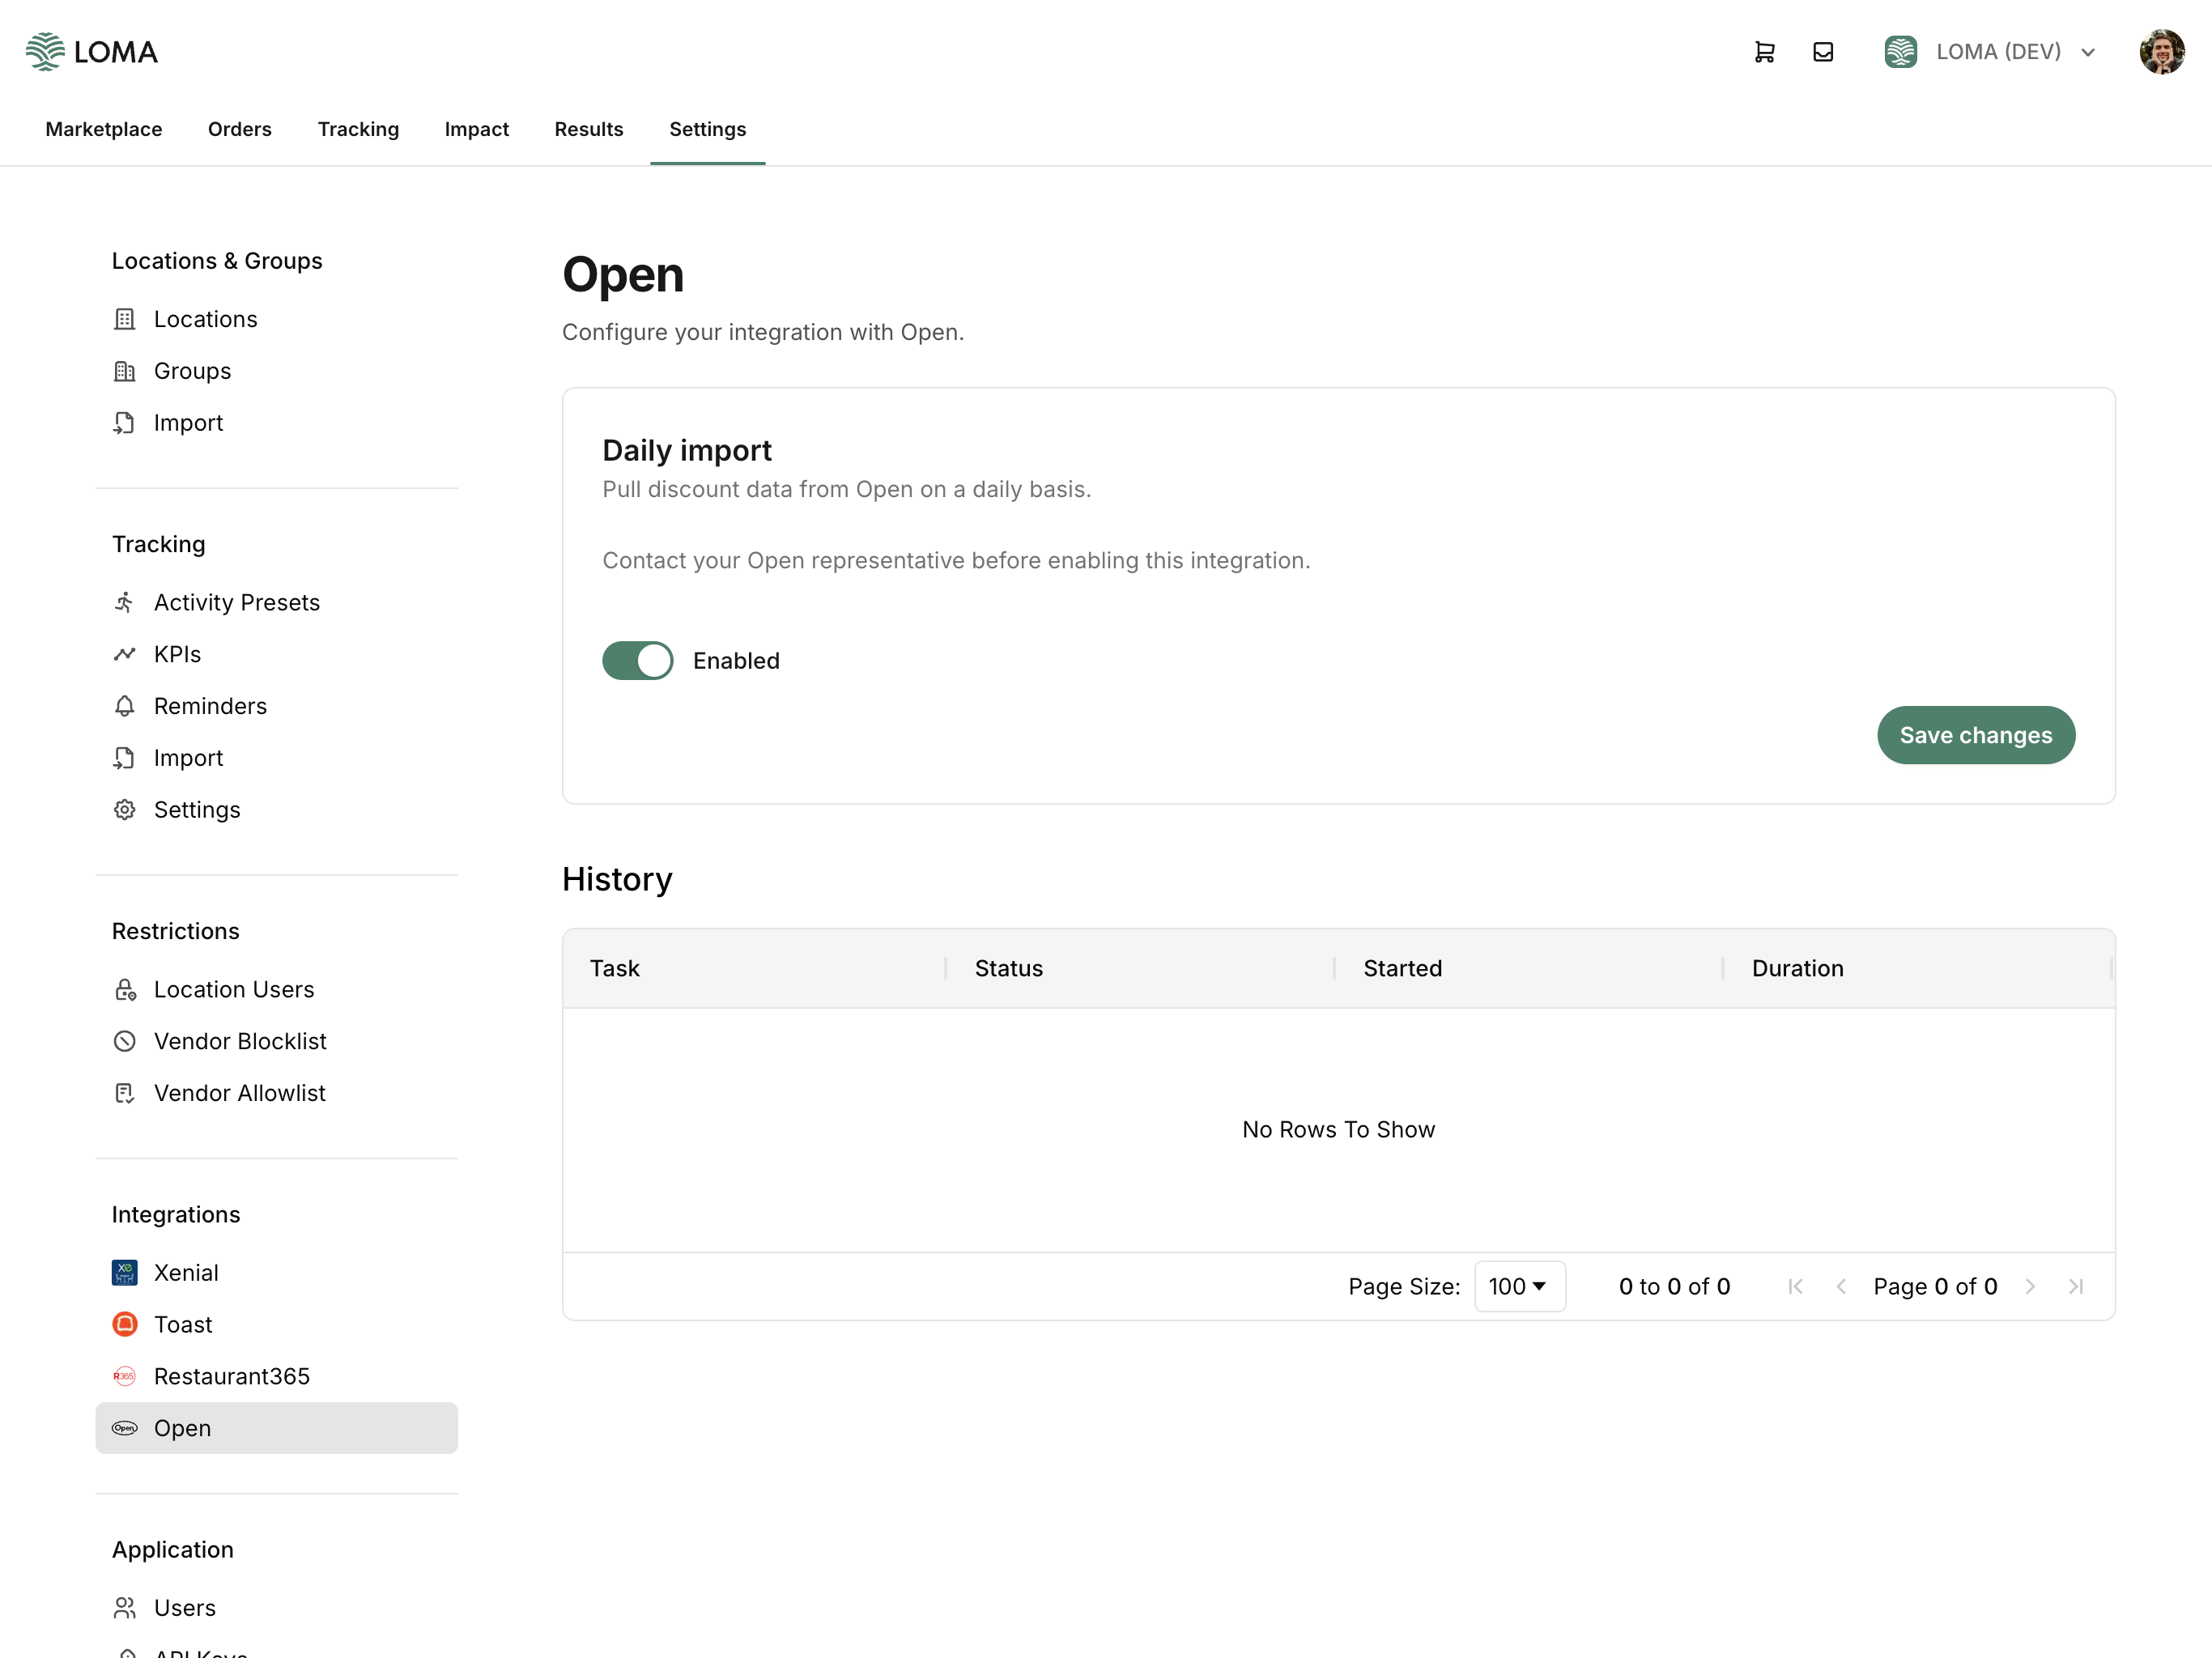This screenshot has height=1658, width=2212.
Task: Disable the Daily import toggle
Action: tap(637, 660)
